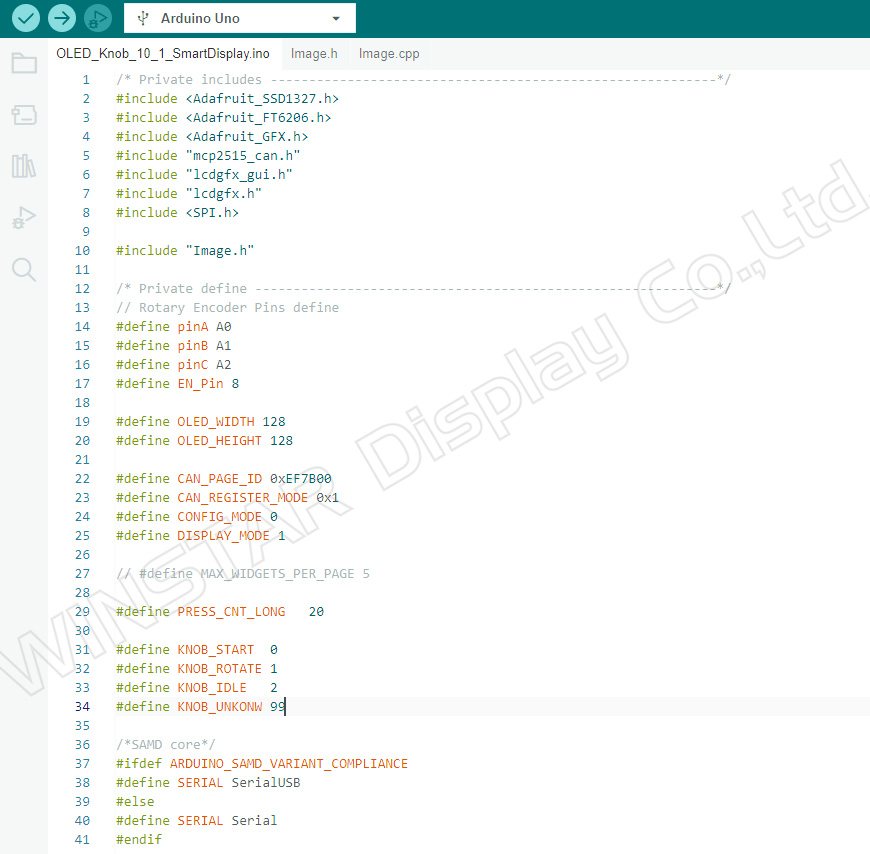Click the board selector dropdown arrow

coord(336,18)
